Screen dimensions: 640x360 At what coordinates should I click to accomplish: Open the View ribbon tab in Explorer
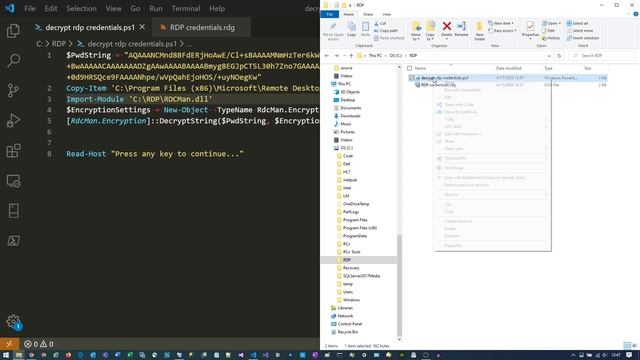386,14
